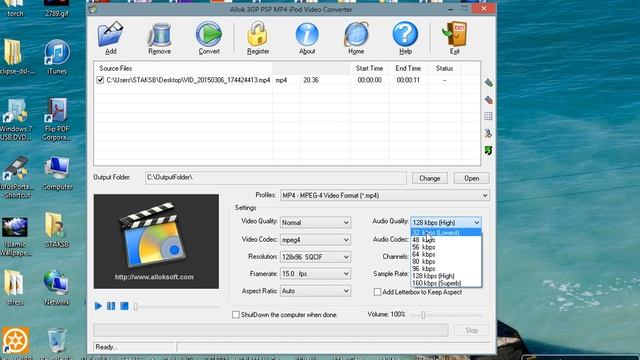This screenshot has height=360, width=640.
Task: Select 32 kbps (Lowest) audio quality
Action: tap(446, 233)
